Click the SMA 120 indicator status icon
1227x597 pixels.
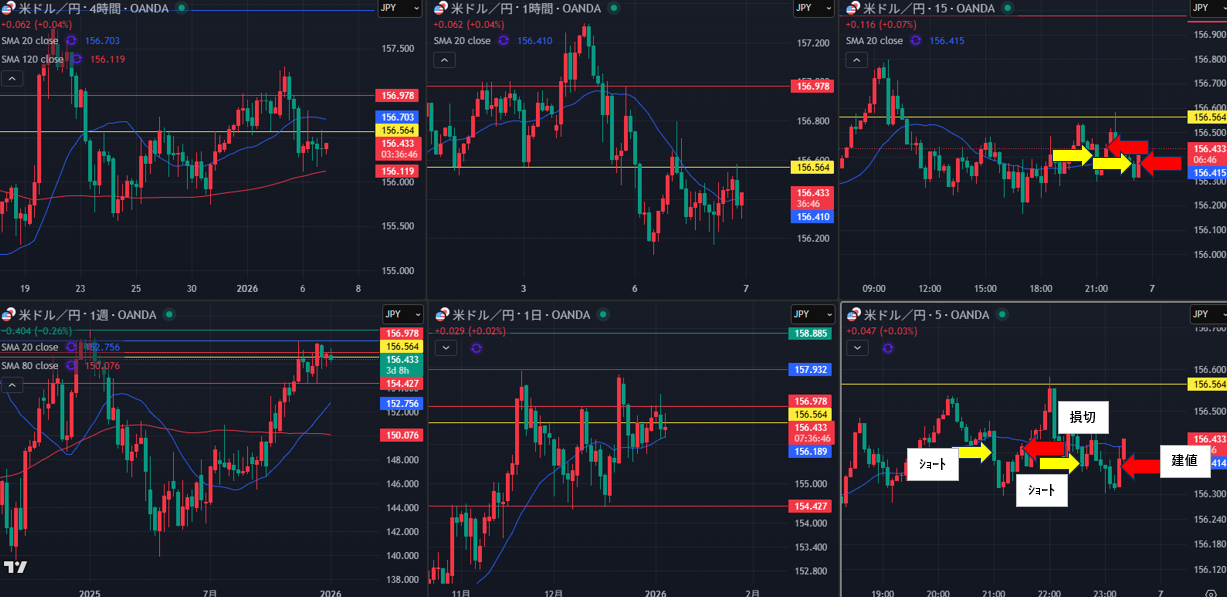point(75,59)
